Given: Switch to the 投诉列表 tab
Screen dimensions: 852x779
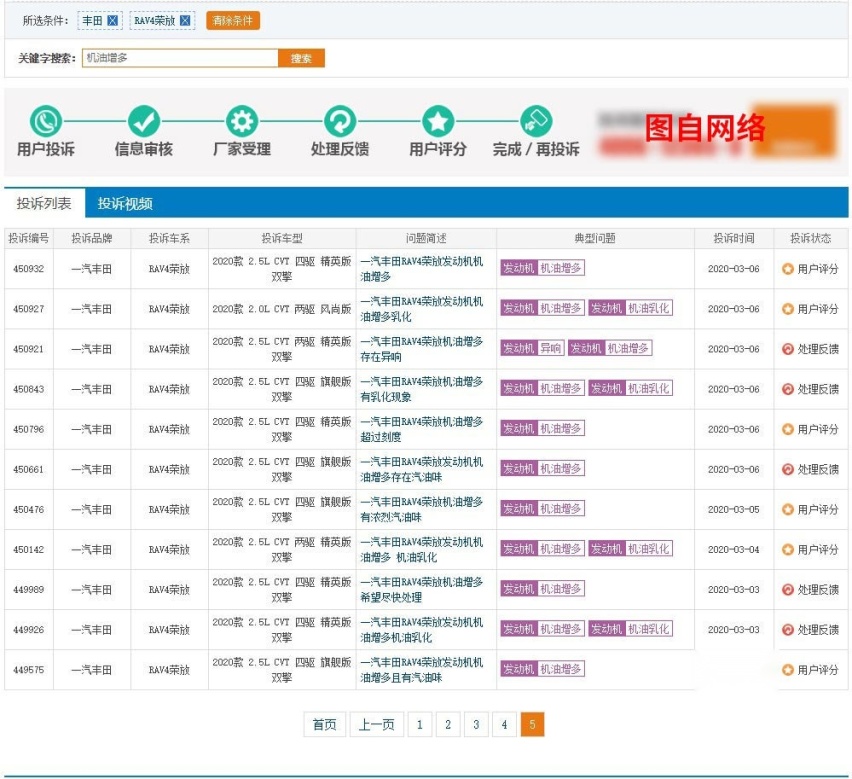Looking at the screenshot, I should pyautogui.click(x=45, y=203).
